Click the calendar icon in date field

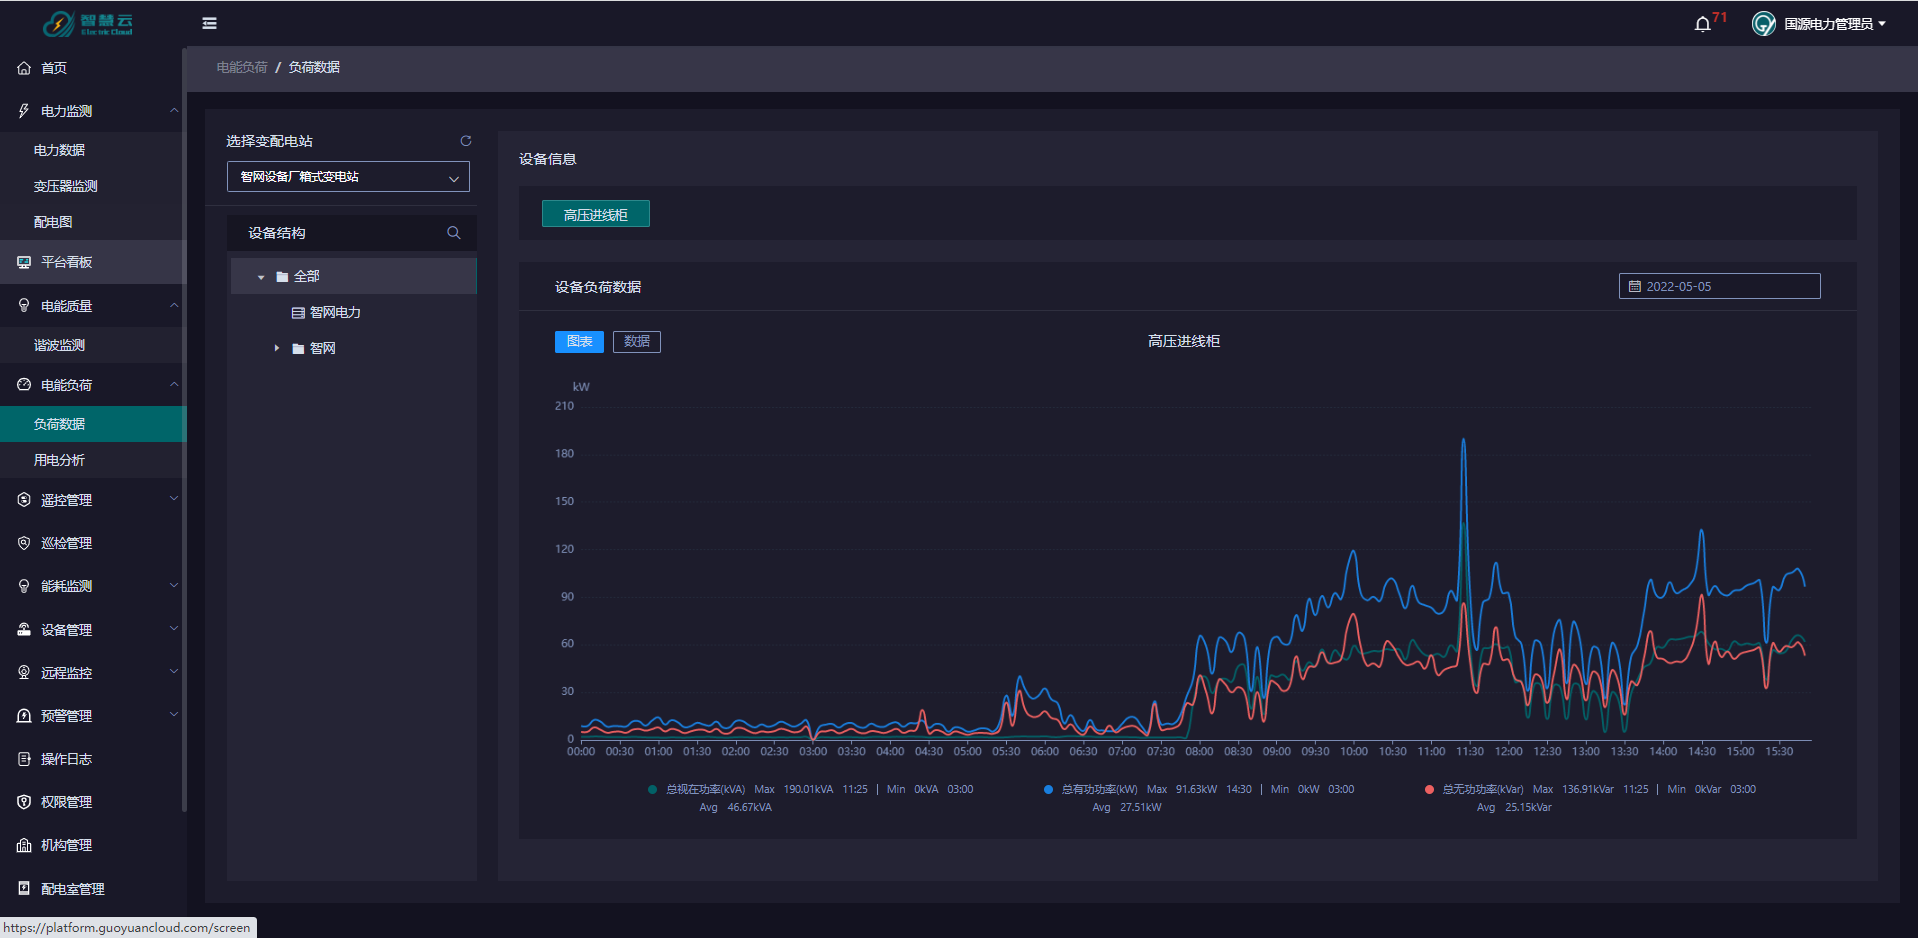[x=1635, y=287]
